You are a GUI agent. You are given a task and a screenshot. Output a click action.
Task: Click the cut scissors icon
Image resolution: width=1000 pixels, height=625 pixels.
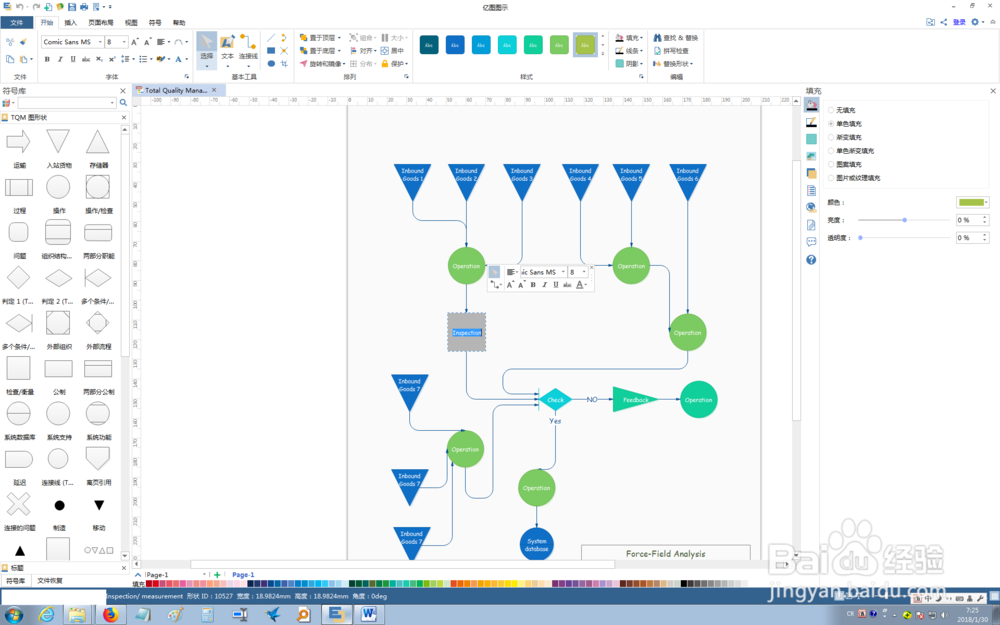[10, 42]
